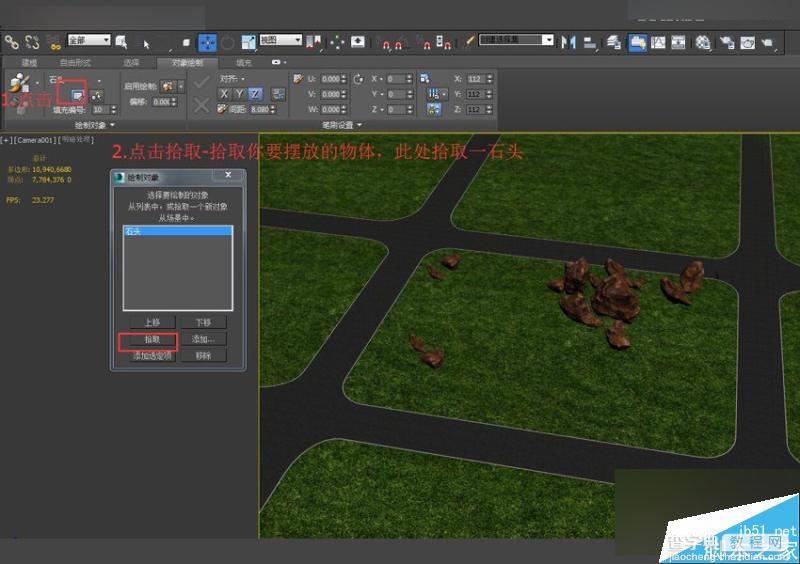The width and height of the screenshot is (800, 564).
Task: Open the Schematic View icon
Action: tap(678, 42)
